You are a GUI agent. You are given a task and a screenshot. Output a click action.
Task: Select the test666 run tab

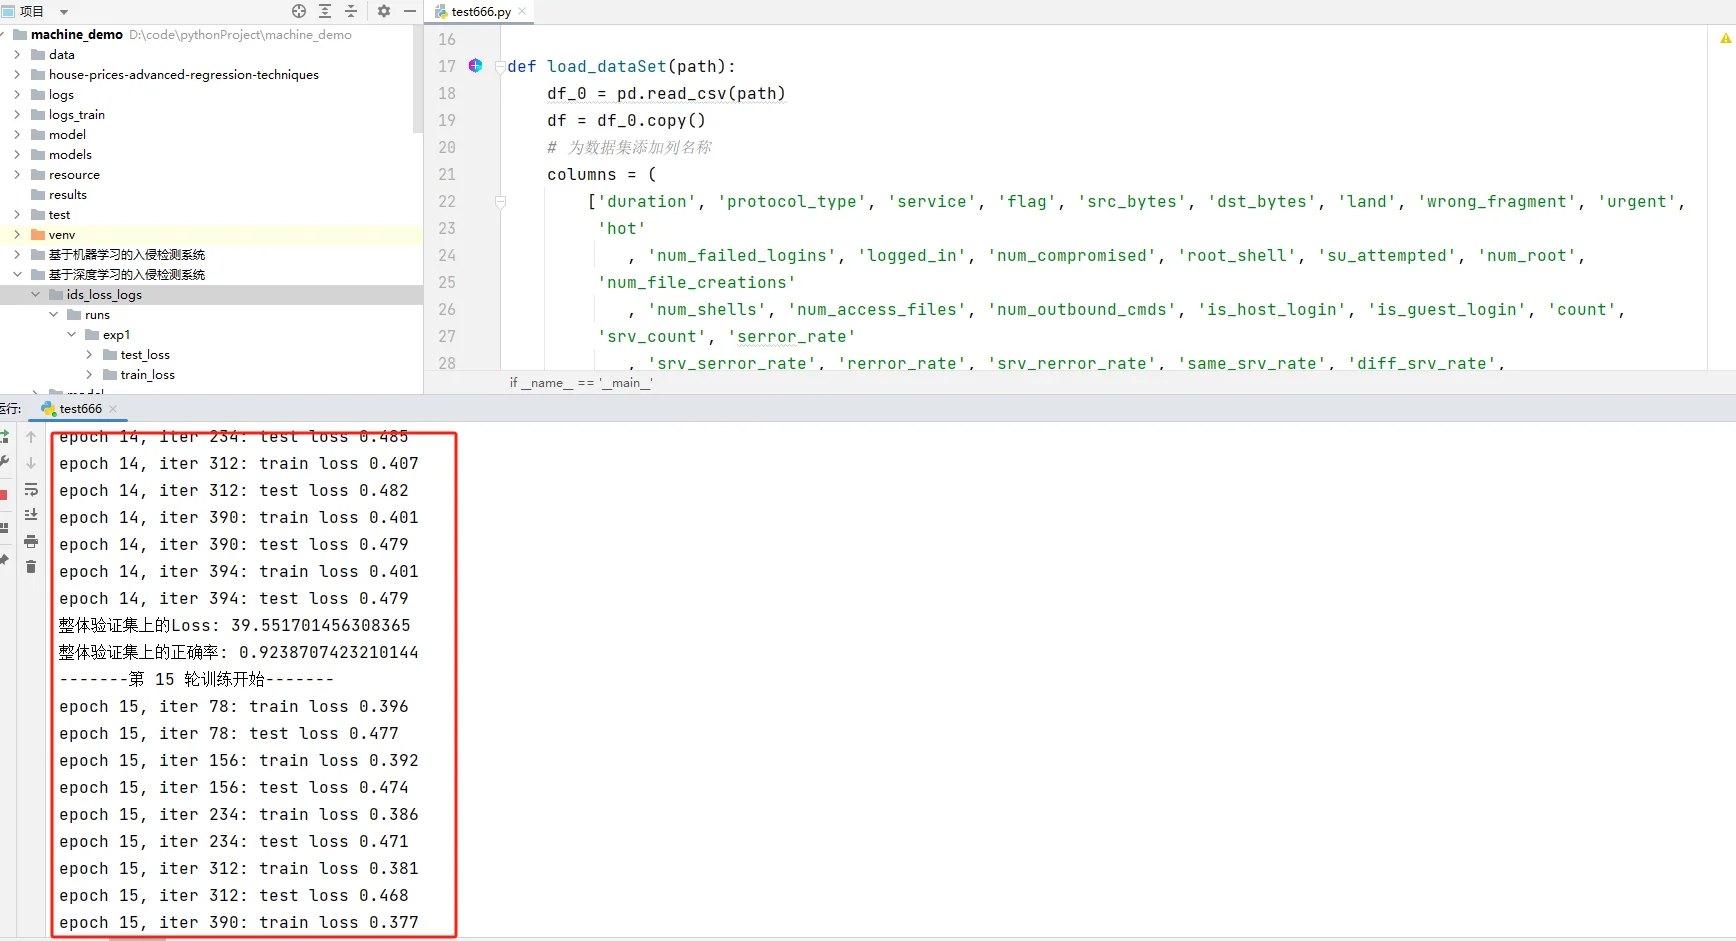tap(80, 408)
